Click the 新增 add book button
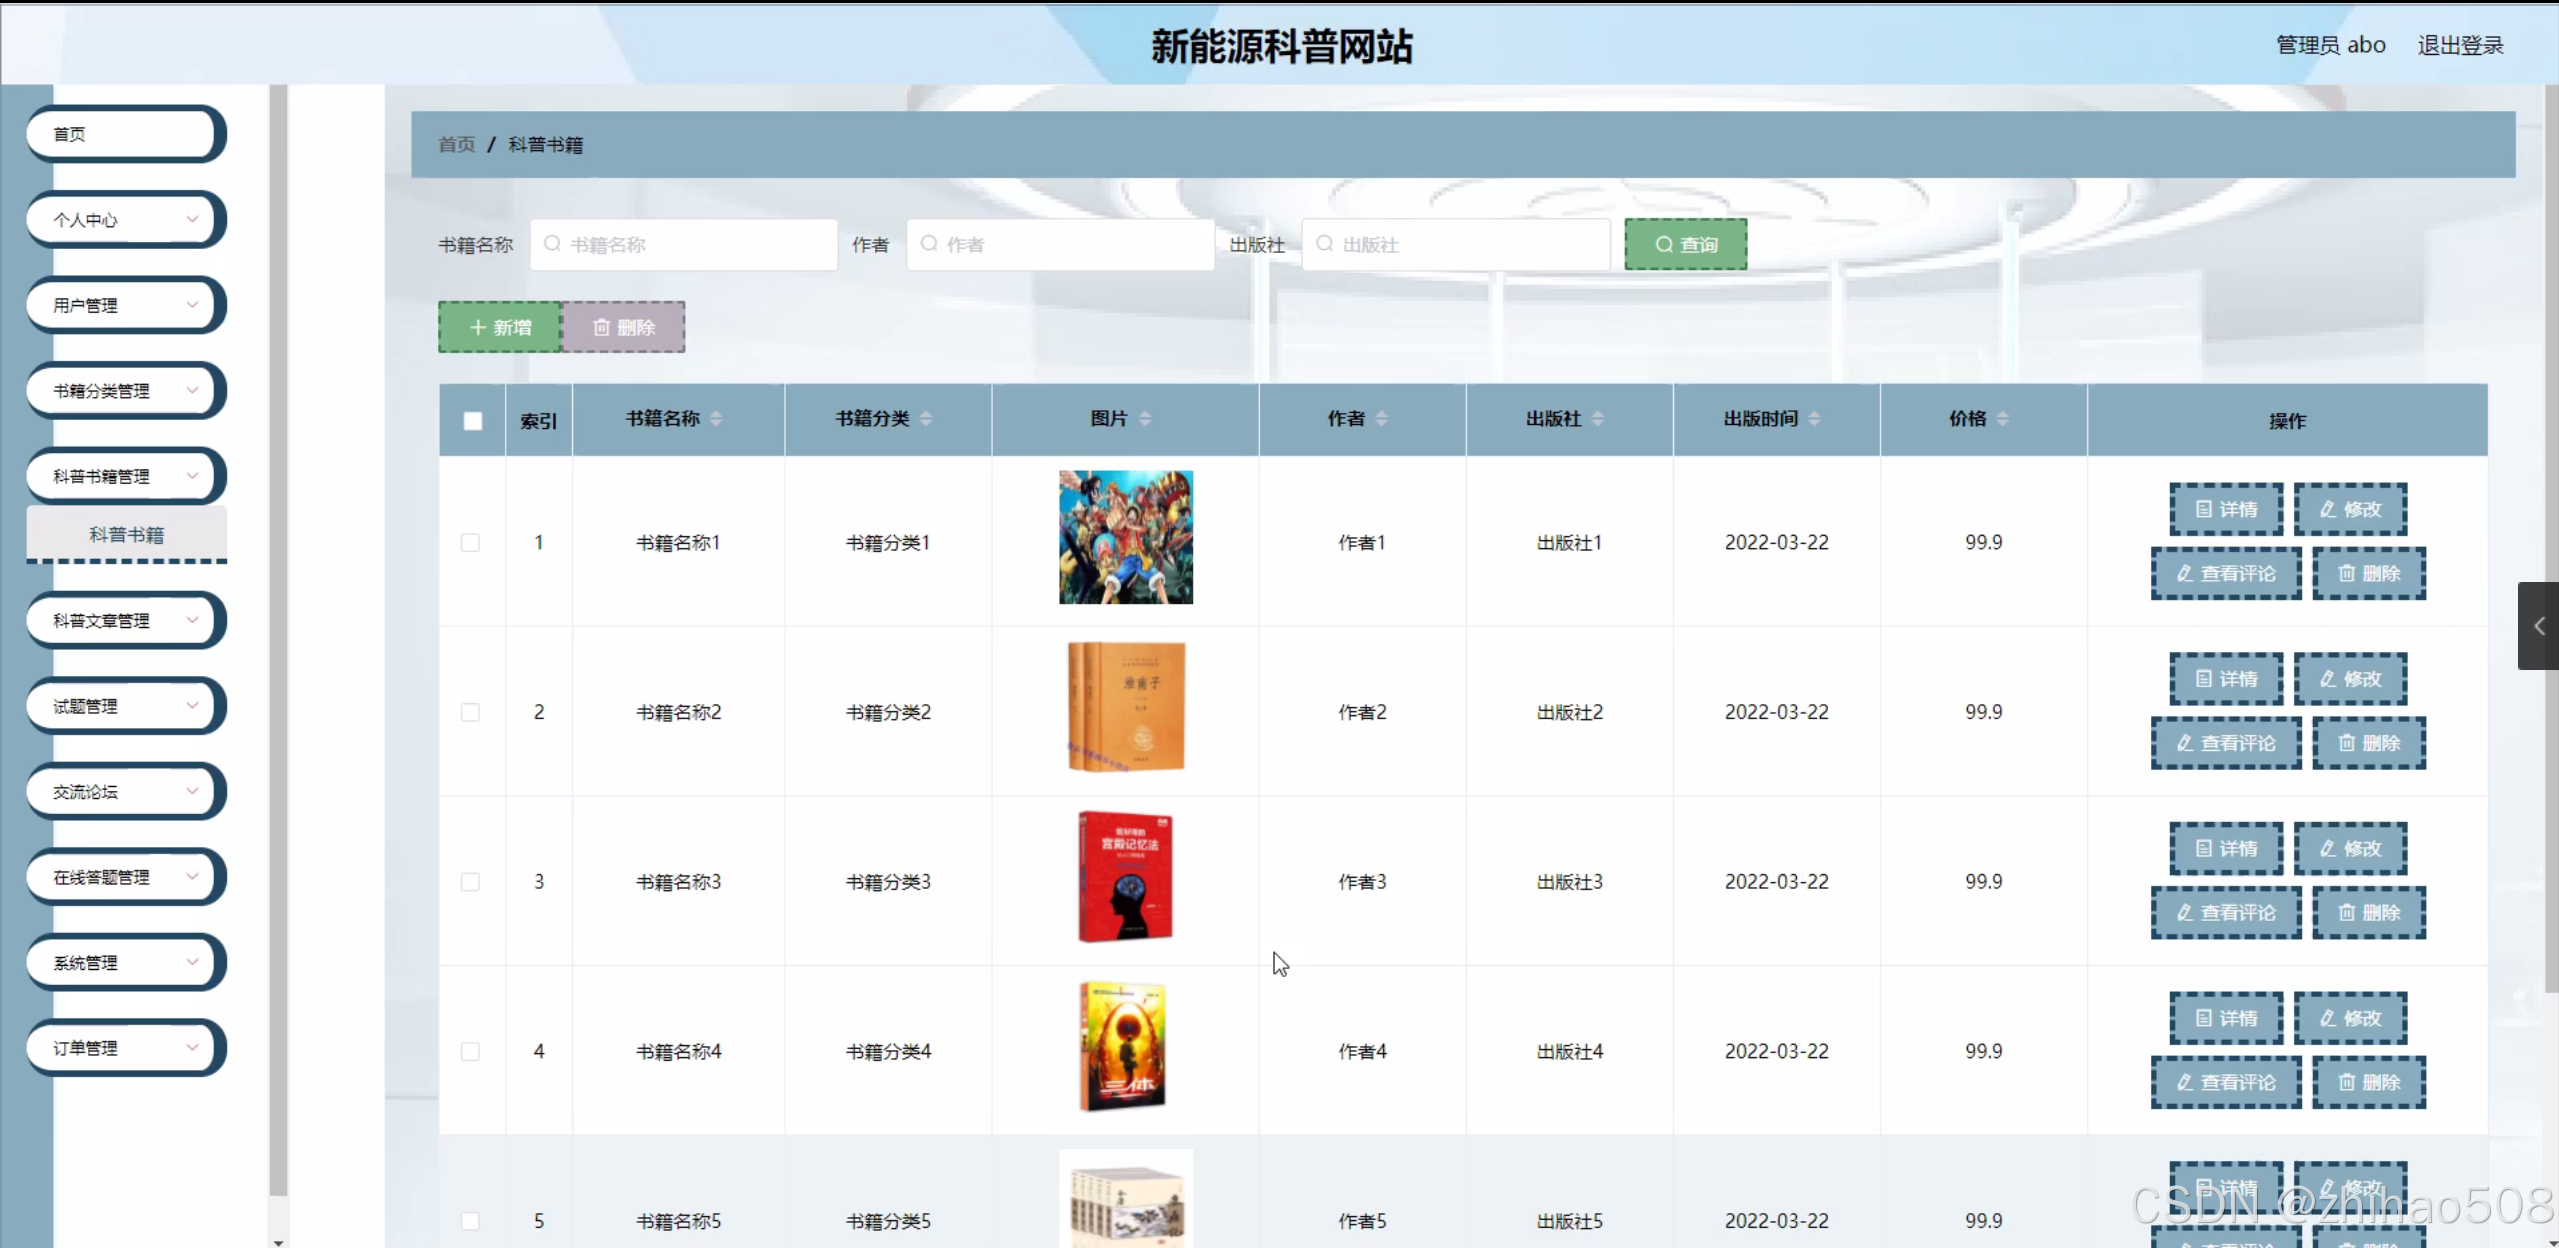This screenshot has width=2559, height=1248. point(500,327)
